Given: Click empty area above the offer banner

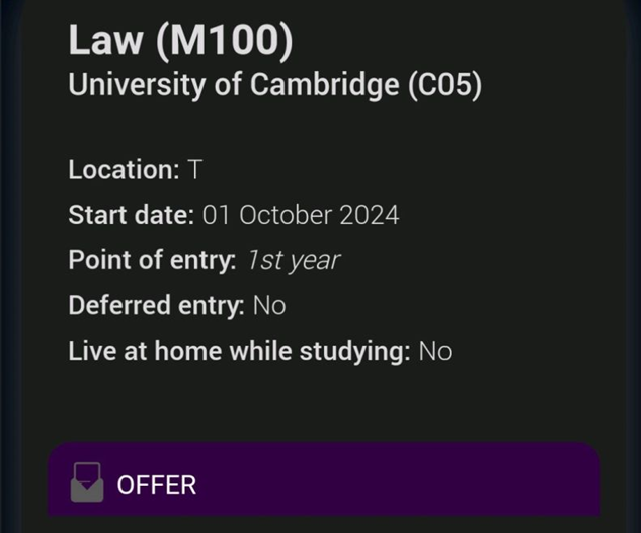Looking at the screenshot, I should click(x=324, y=405).
